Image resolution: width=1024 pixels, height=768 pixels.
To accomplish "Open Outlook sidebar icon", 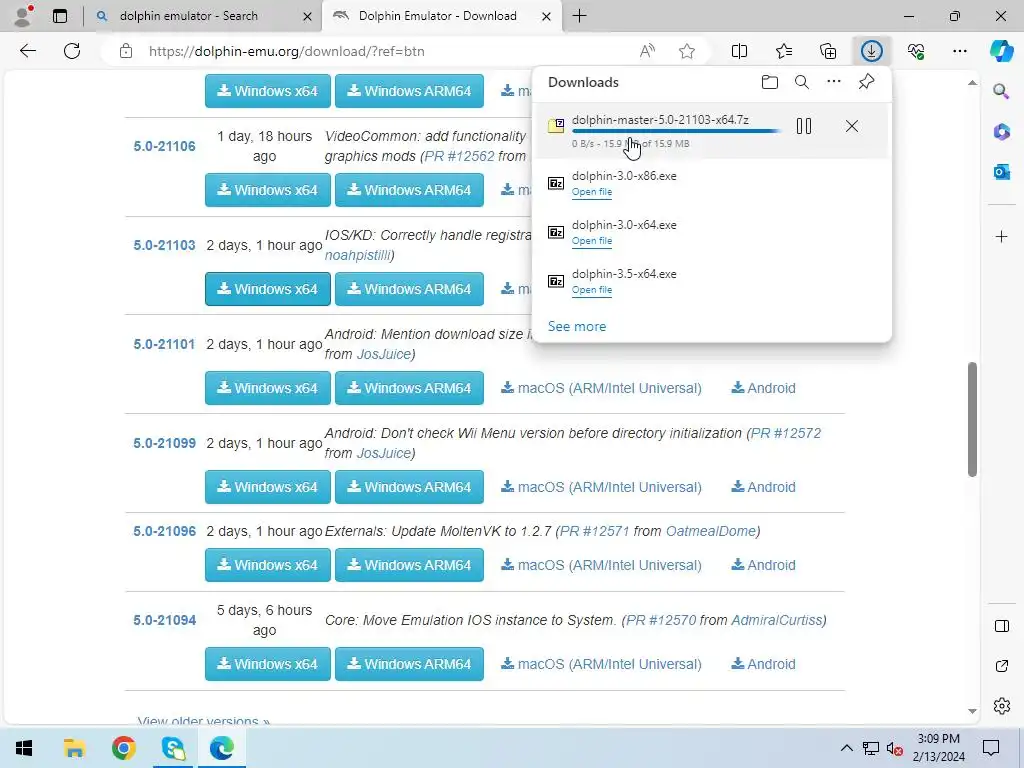I will point(1002,172).
